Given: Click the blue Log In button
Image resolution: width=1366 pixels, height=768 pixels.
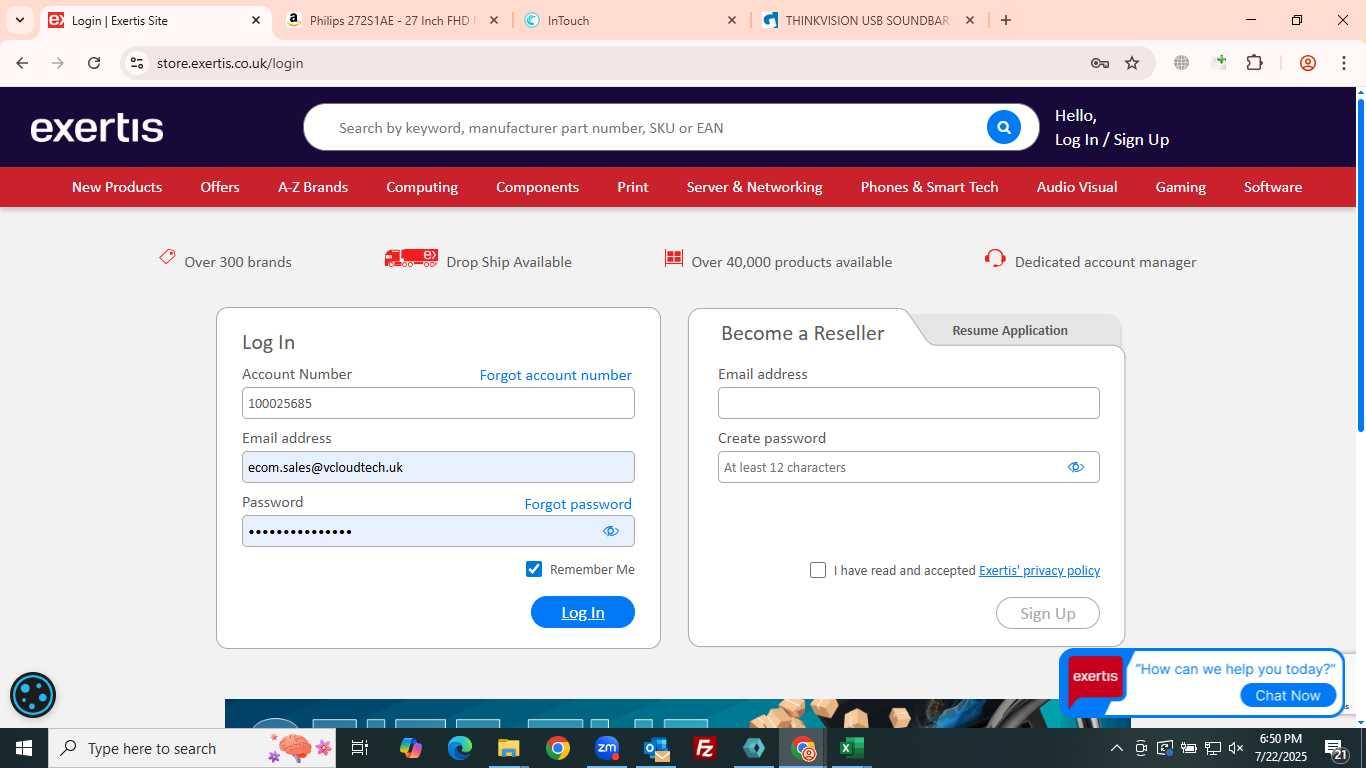Looking at the screenshot, I should [x=583, y=612].
